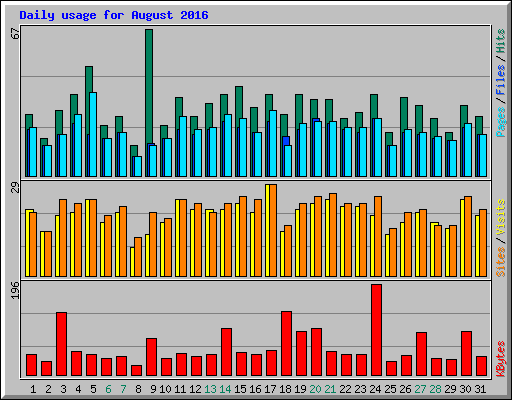Click the cyan Pages bar for day 5
This screenshot has height=400, width=512.
coord(93,134)
